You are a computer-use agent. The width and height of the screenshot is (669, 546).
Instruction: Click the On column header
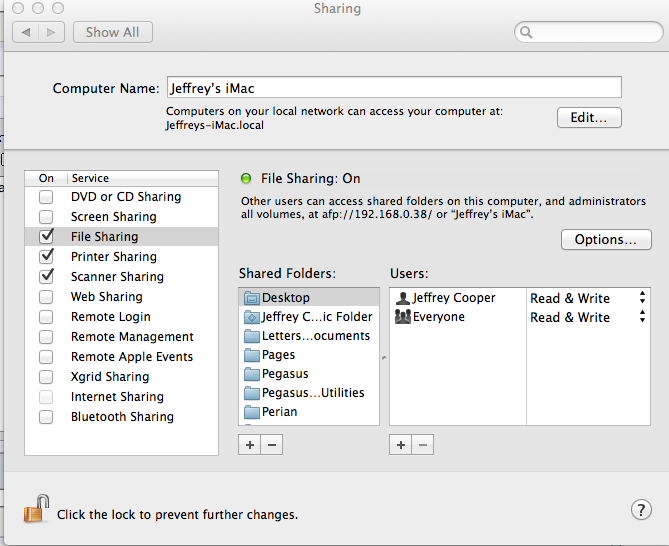tap(46, 178)
